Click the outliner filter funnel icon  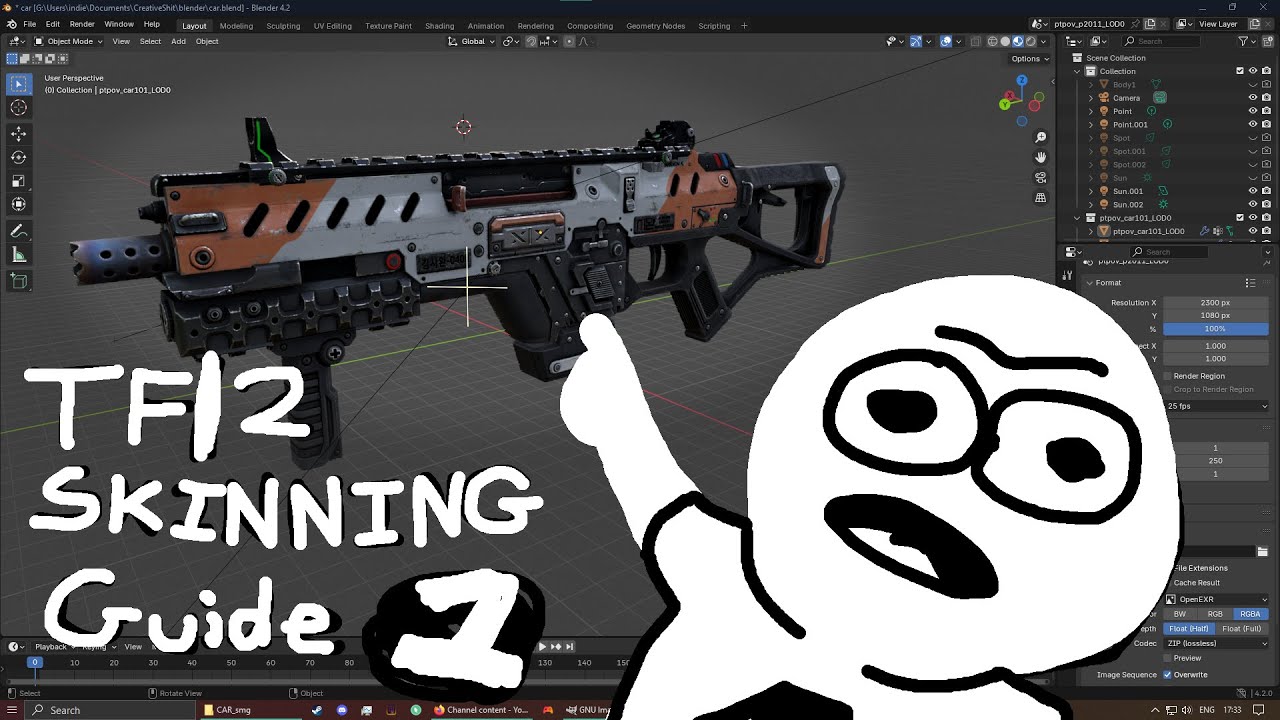tap(1244, 41)
